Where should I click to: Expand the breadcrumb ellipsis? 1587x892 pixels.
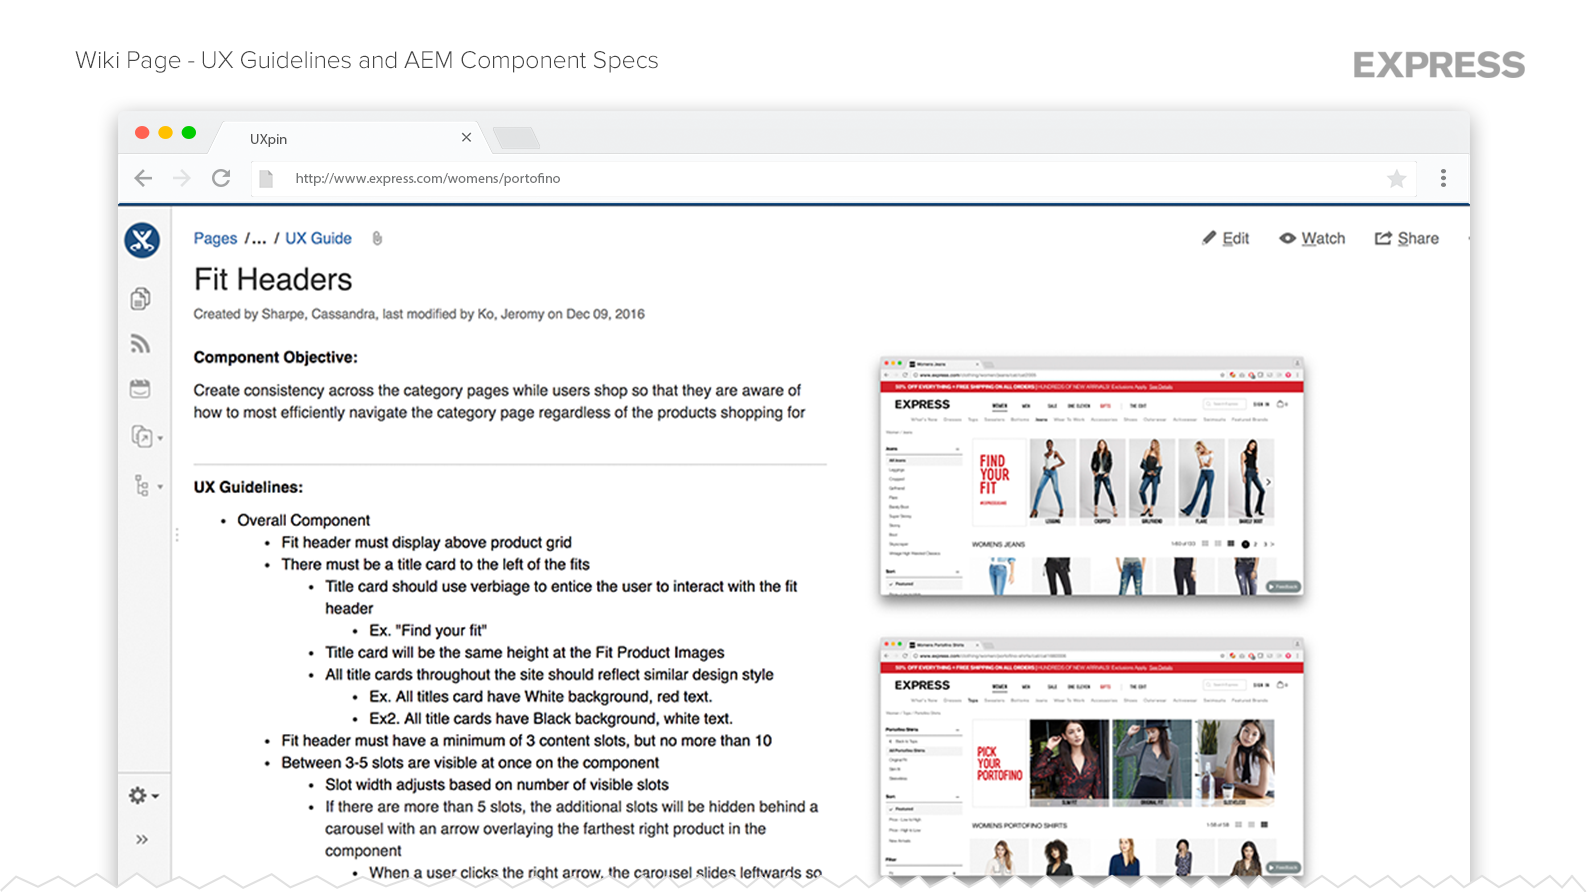coord(258,238)
